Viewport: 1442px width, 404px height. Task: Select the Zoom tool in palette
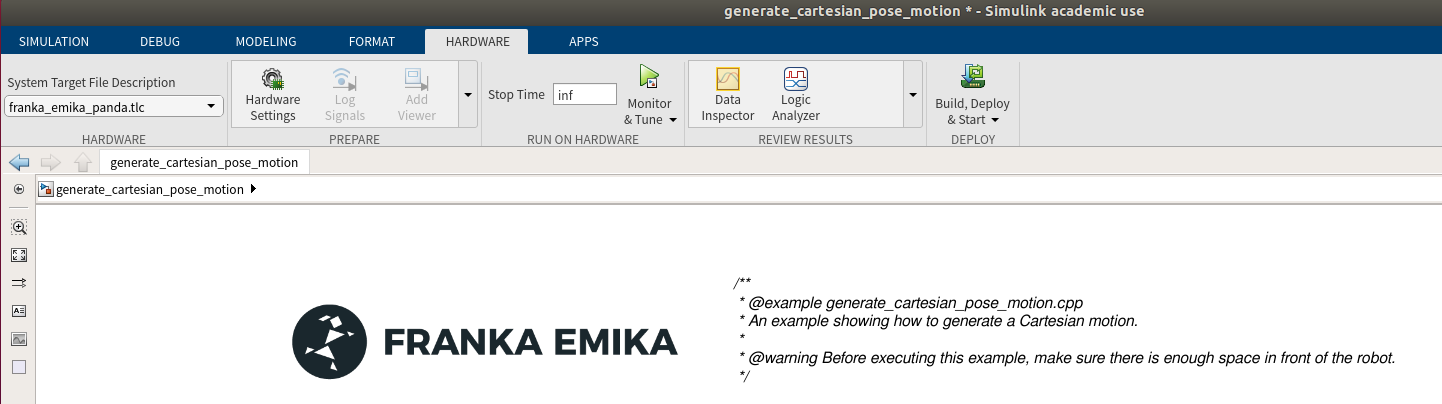[x=18, y=227]
